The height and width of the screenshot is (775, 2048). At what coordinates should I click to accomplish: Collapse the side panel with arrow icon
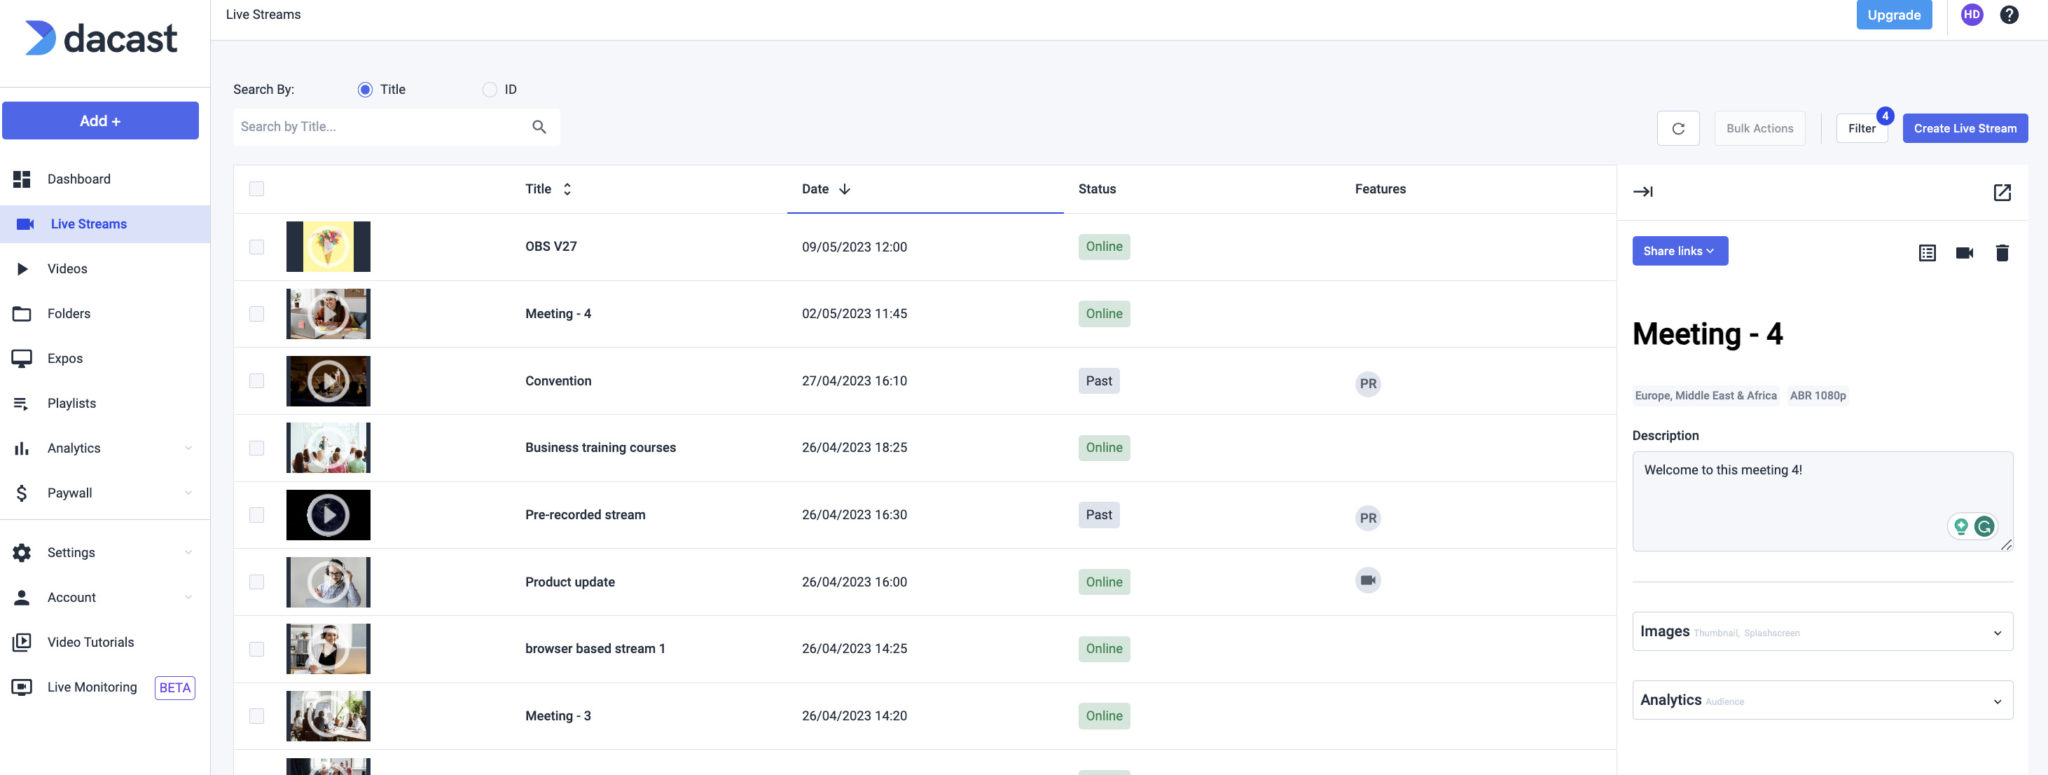tap(1643, 191)
